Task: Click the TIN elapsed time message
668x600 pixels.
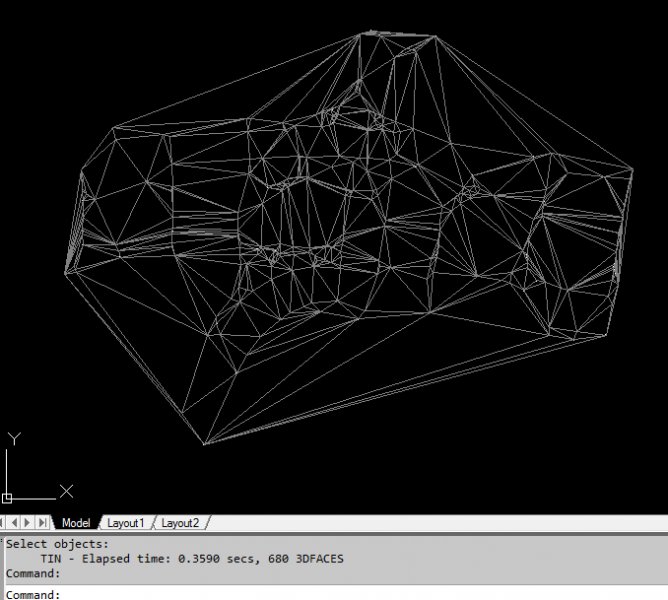Action: 192,559
